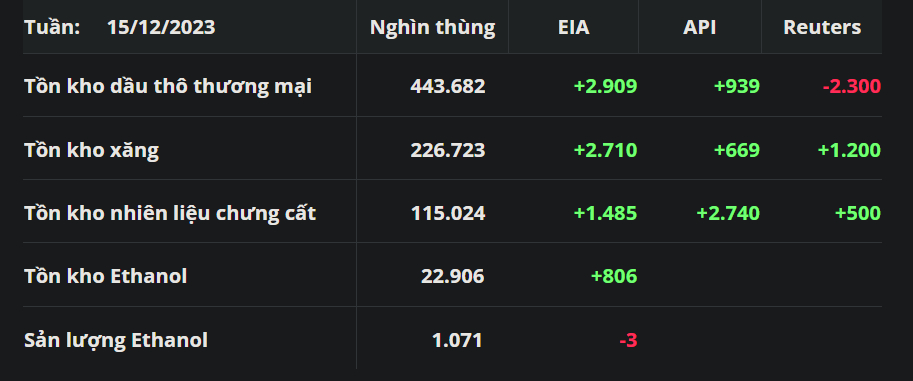
Task: Click the API column header
Action: 699,27
